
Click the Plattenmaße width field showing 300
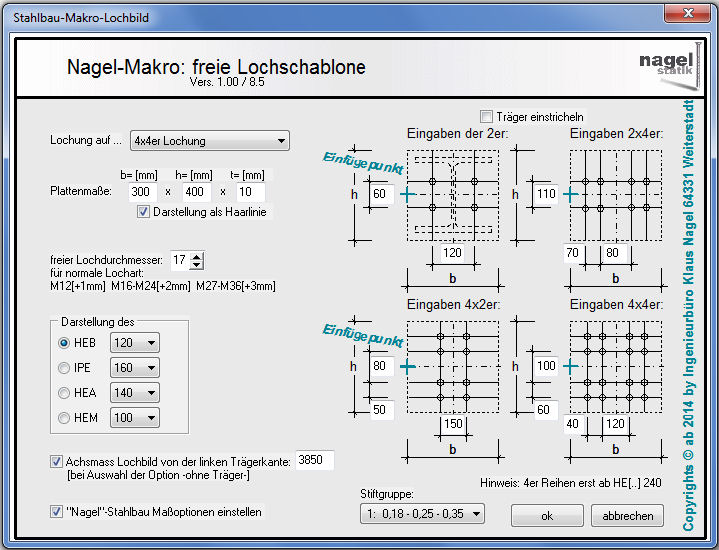click(140, 191)
